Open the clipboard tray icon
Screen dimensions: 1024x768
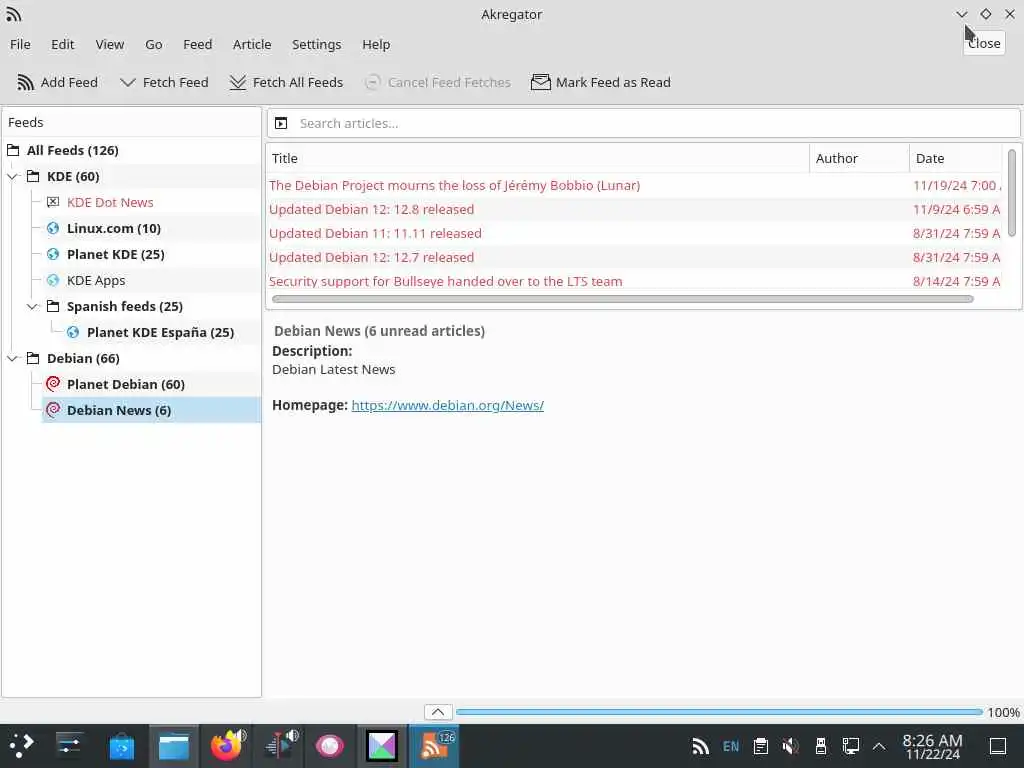coord(761,746)
